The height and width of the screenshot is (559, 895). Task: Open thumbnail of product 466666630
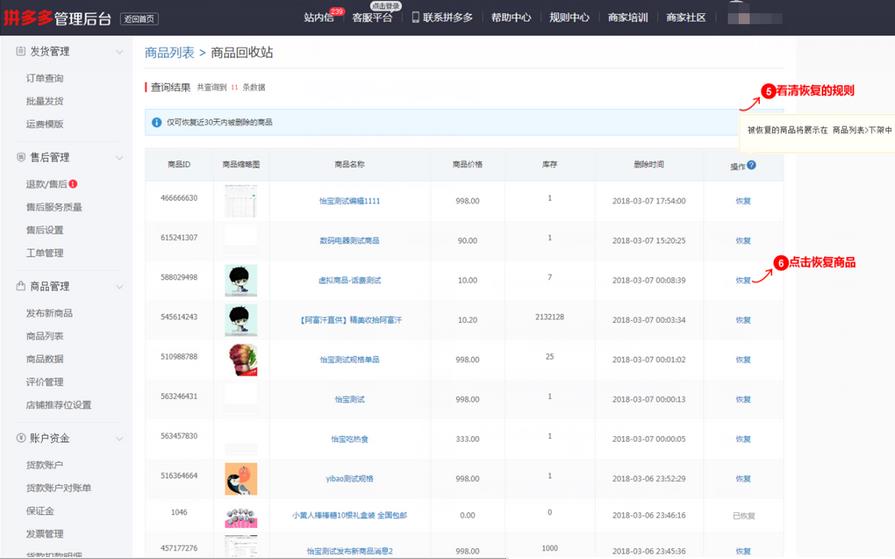(x=241, y=201)
